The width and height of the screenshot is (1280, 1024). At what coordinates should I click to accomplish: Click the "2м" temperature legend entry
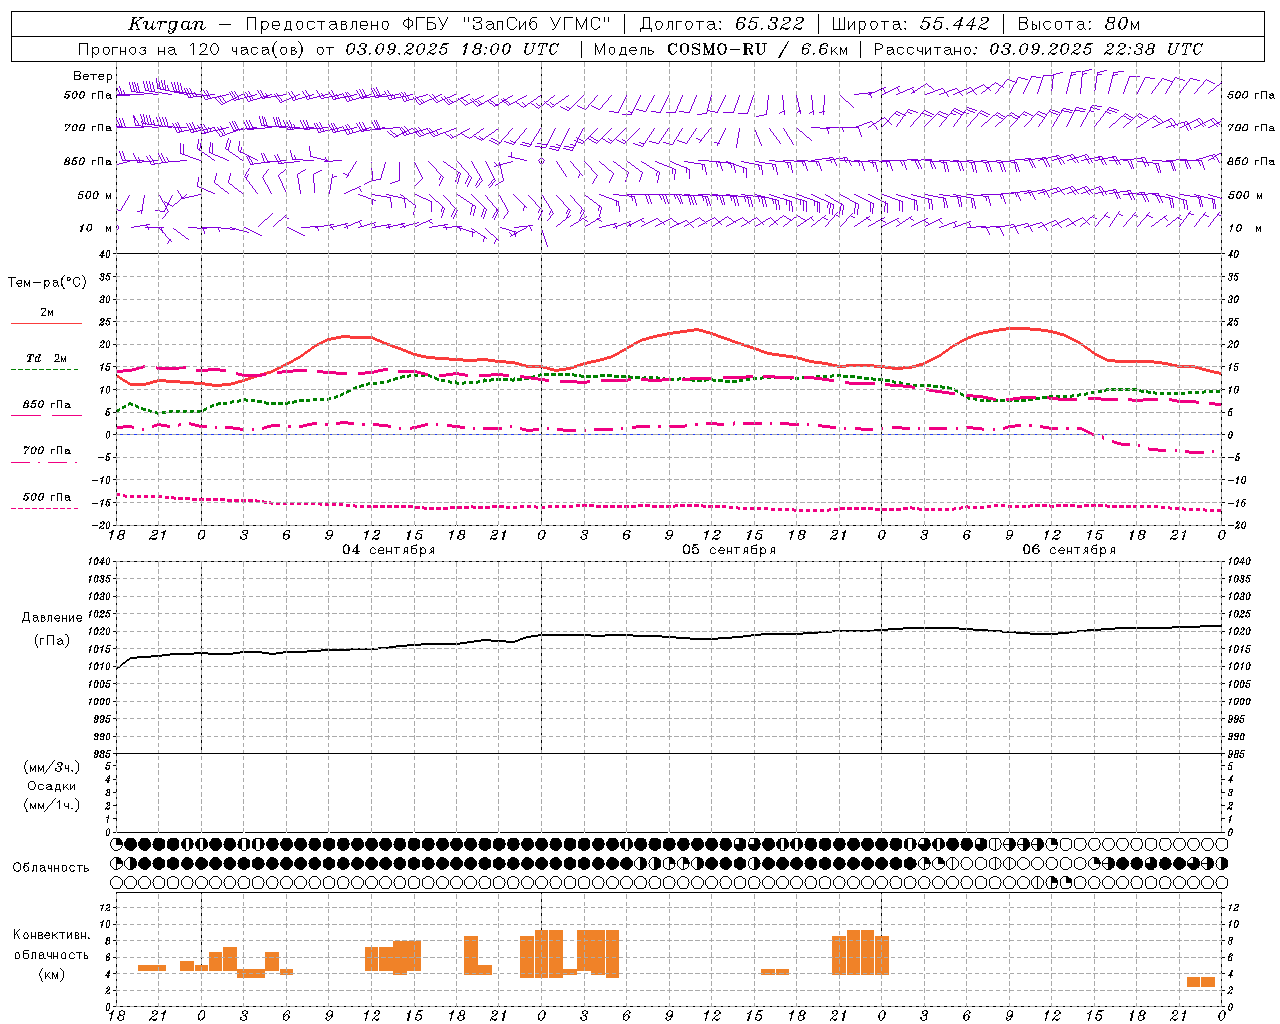(x=47, y=312)
